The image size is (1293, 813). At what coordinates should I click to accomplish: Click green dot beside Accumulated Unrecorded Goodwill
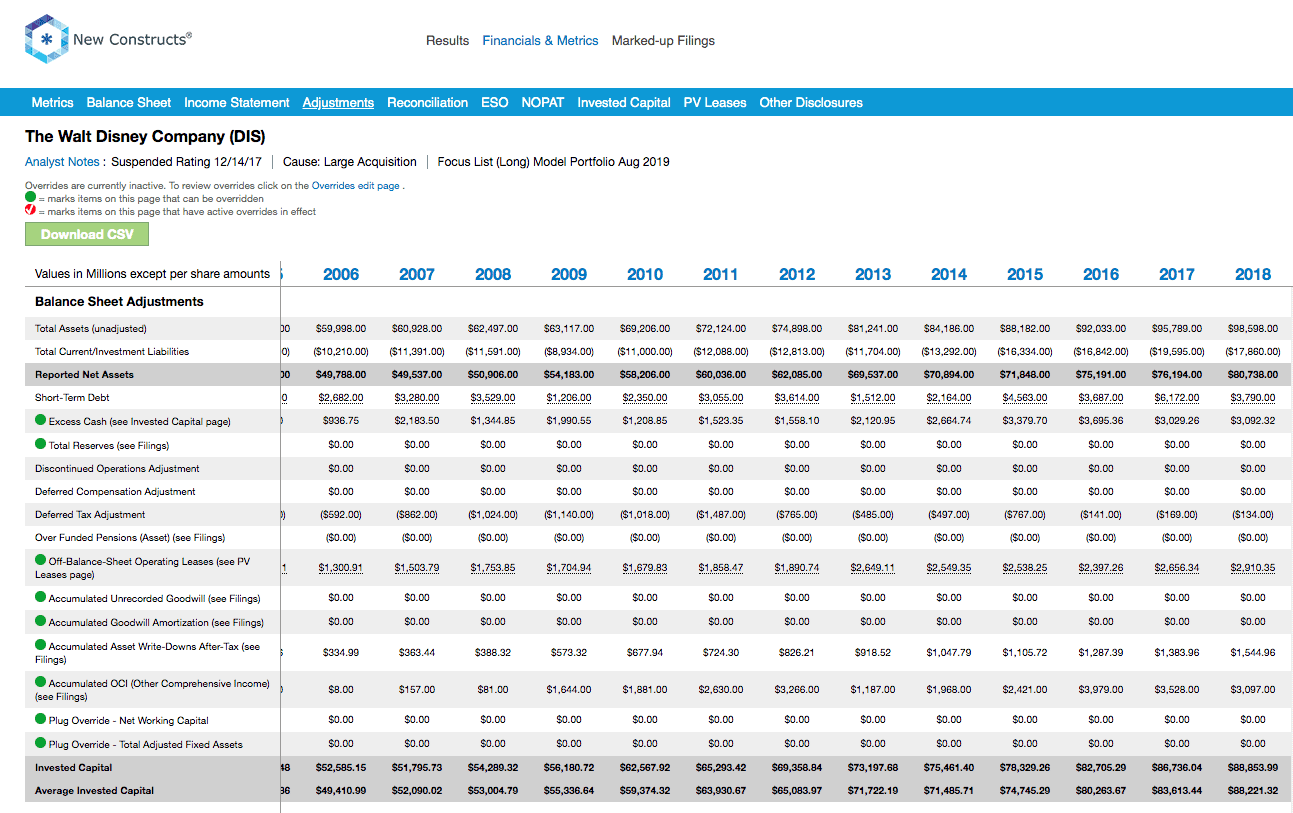(x=40, y=597)
